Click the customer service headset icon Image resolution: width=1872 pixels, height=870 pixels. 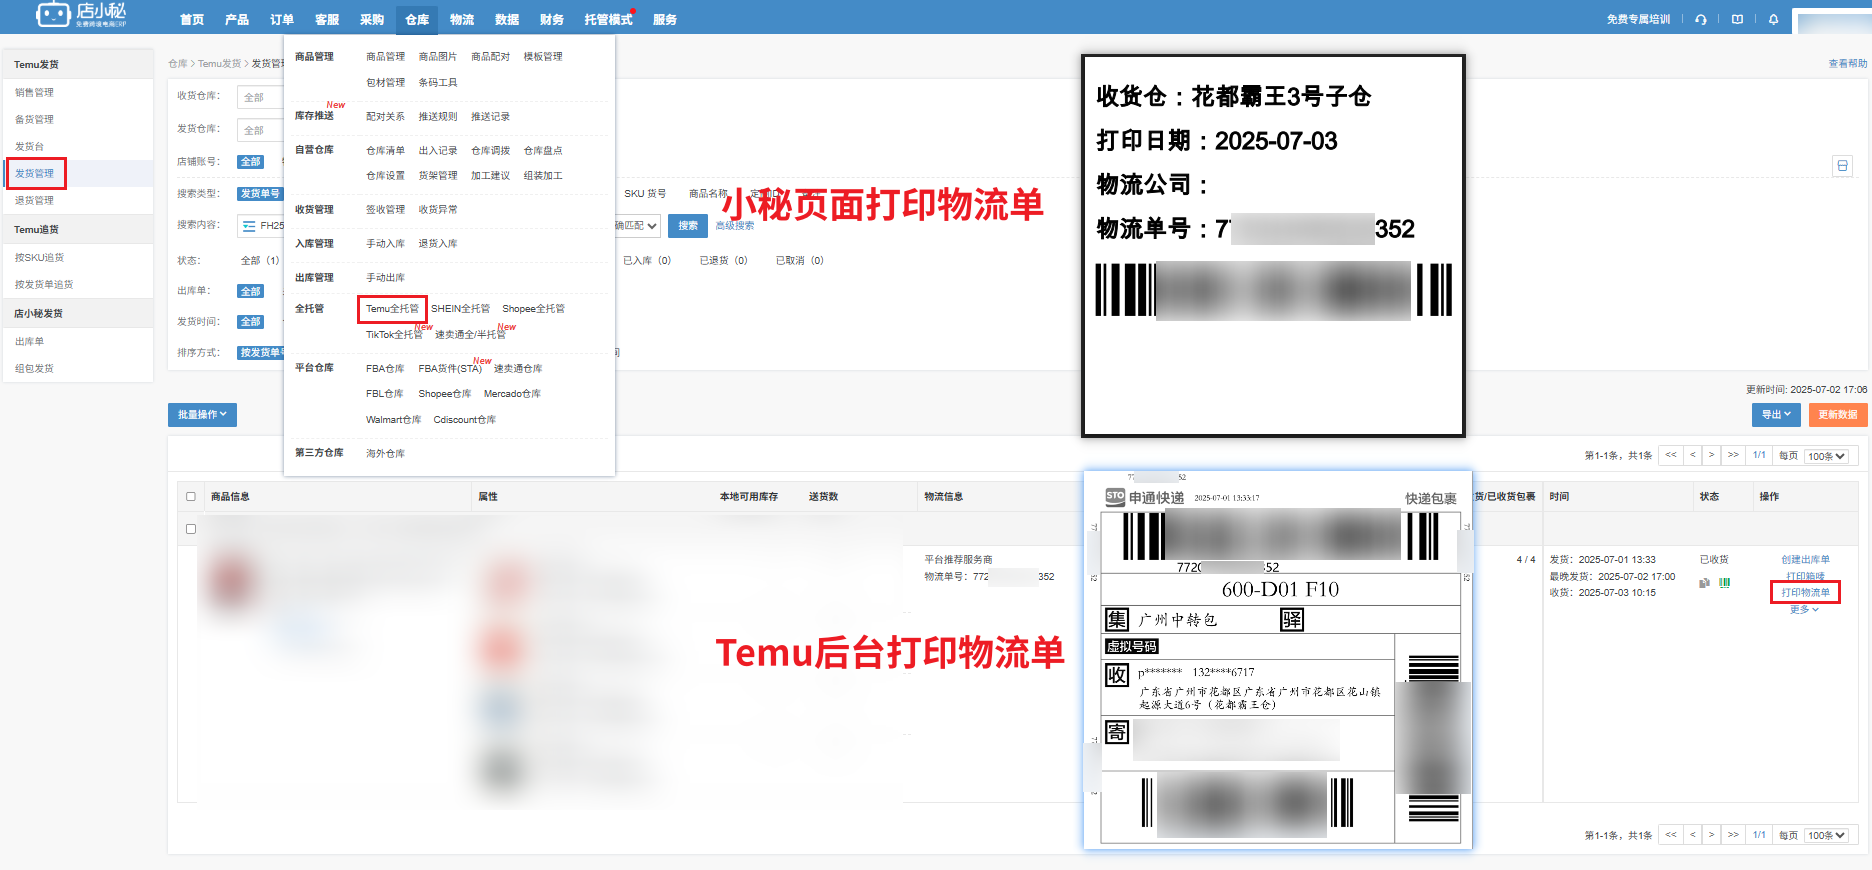(1701, 19)
